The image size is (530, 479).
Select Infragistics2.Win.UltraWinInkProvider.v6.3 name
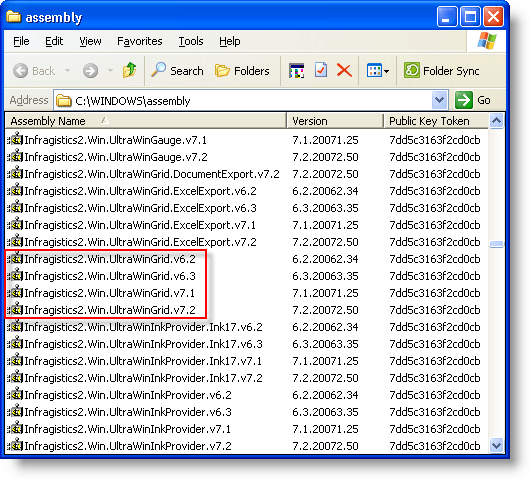click(x=128, y=412)
